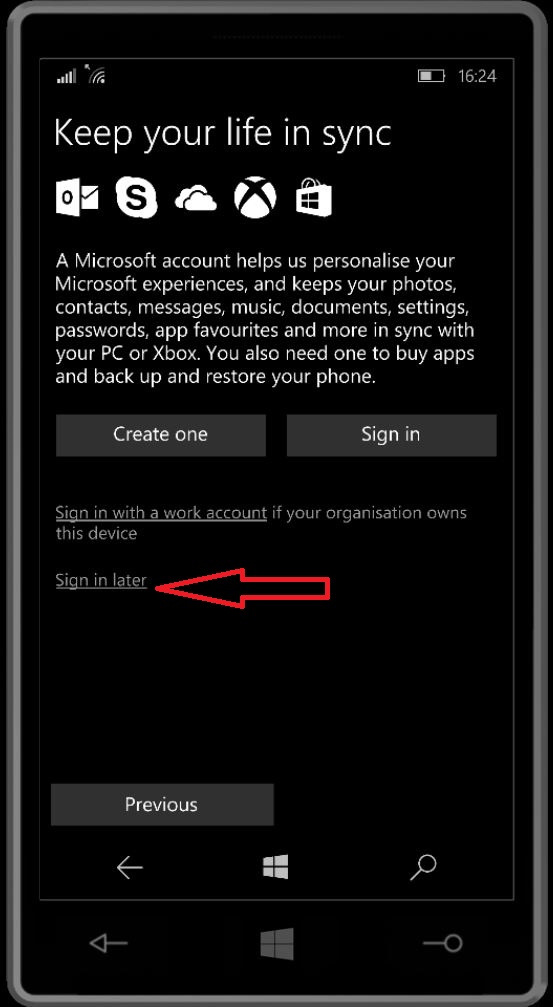The image size is (553, 1007).
Task: Select the Create one button
Action: click(x=161, y=435)
